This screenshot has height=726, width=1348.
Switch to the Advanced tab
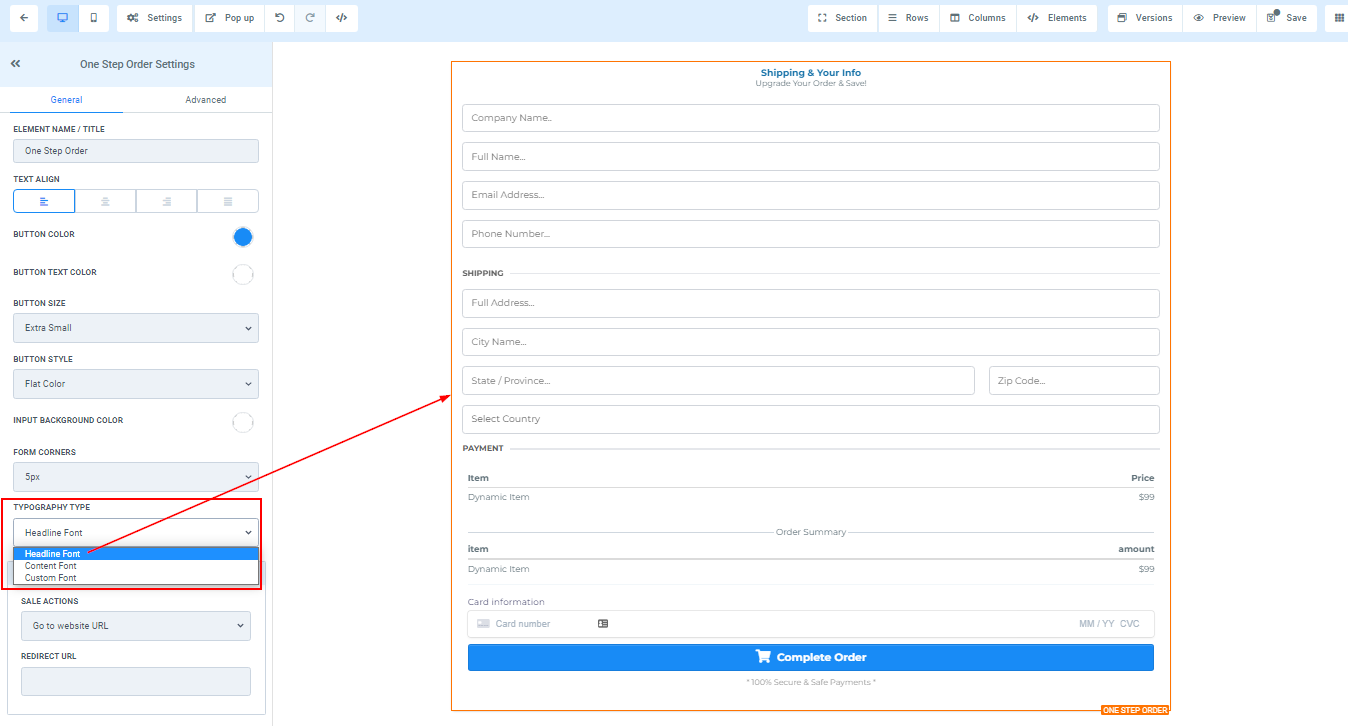205,100
